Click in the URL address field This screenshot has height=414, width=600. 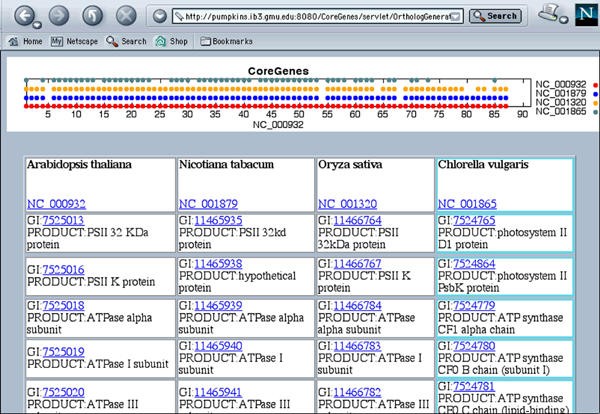310,17
